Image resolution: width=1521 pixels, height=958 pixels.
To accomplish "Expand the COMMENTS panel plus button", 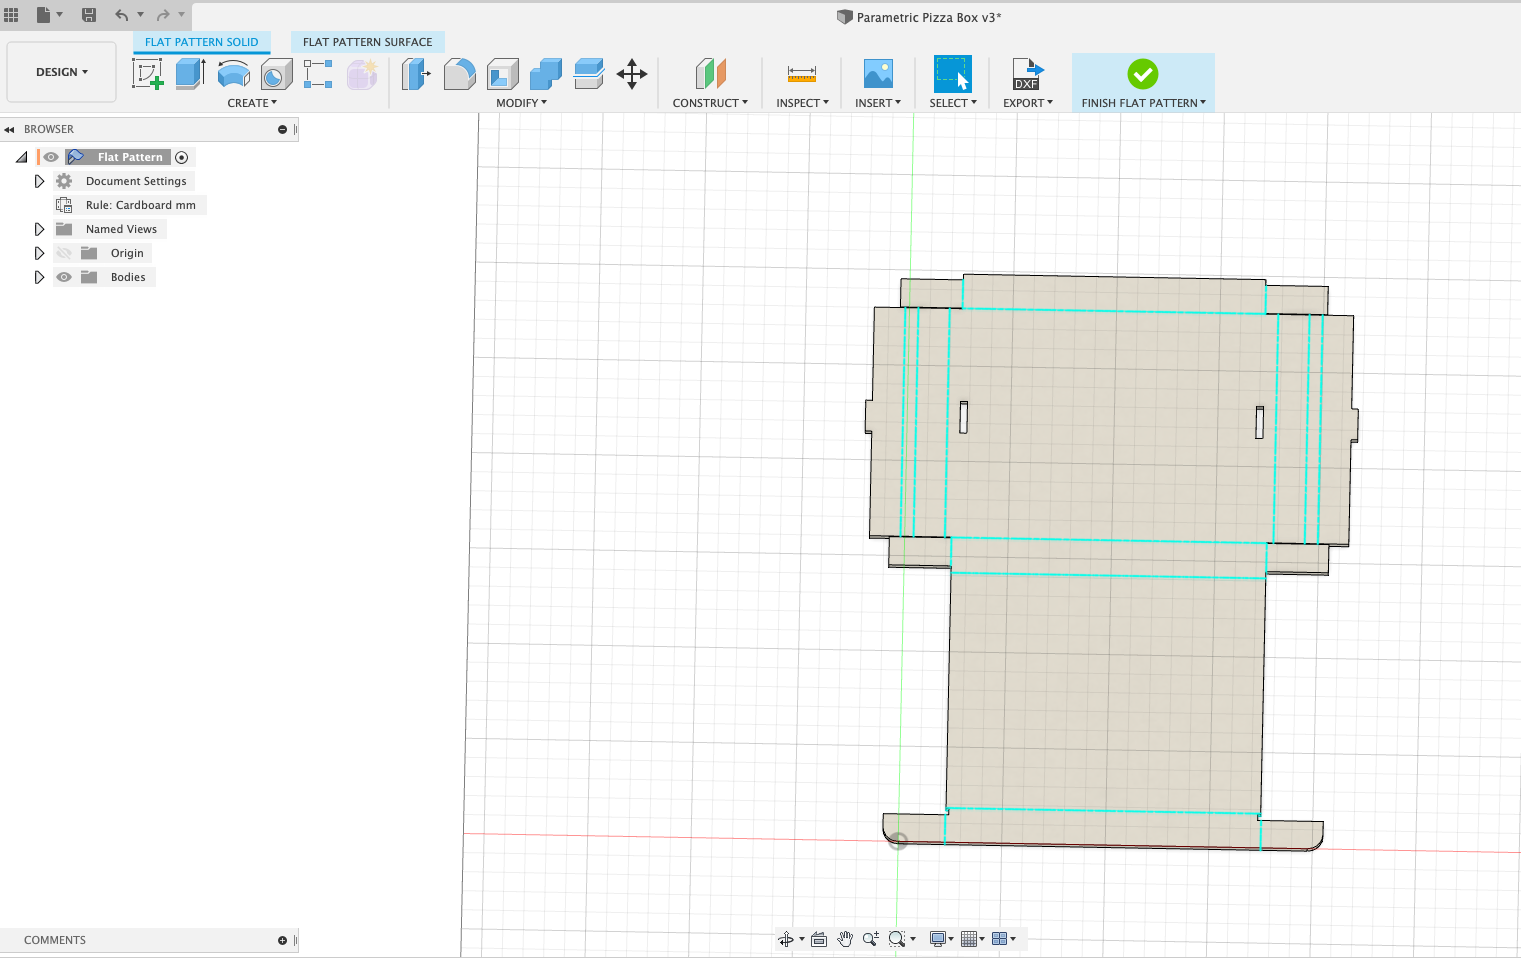I will [x=282, y=940].
